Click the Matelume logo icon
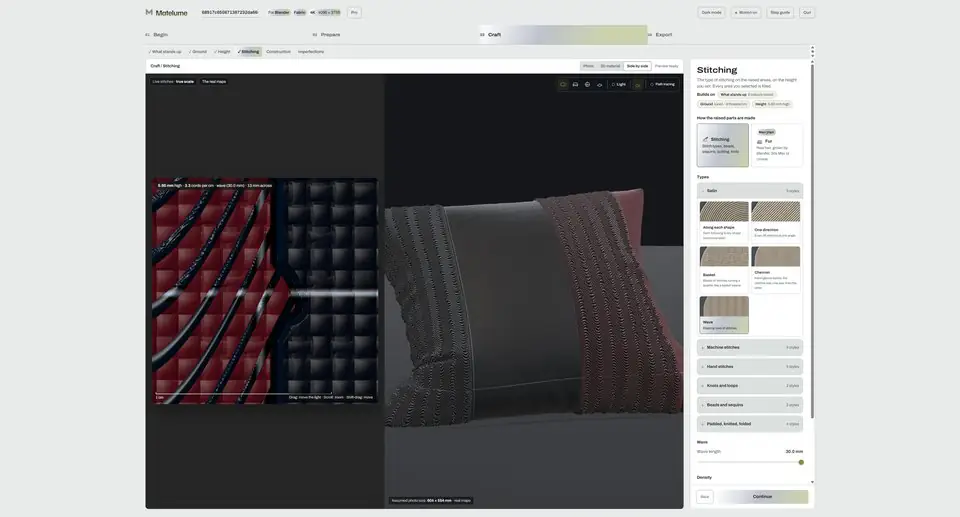 click(149, 12)
